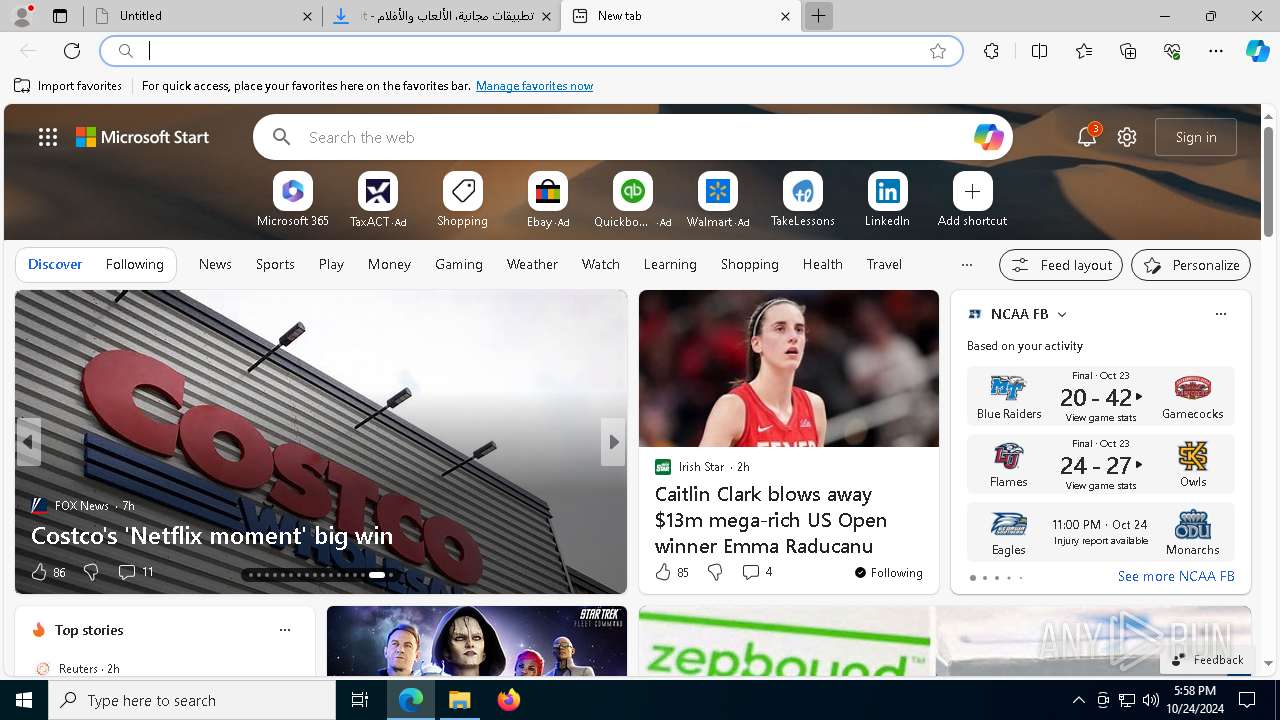
Task: Open the Money category
Action: point(389,265)
